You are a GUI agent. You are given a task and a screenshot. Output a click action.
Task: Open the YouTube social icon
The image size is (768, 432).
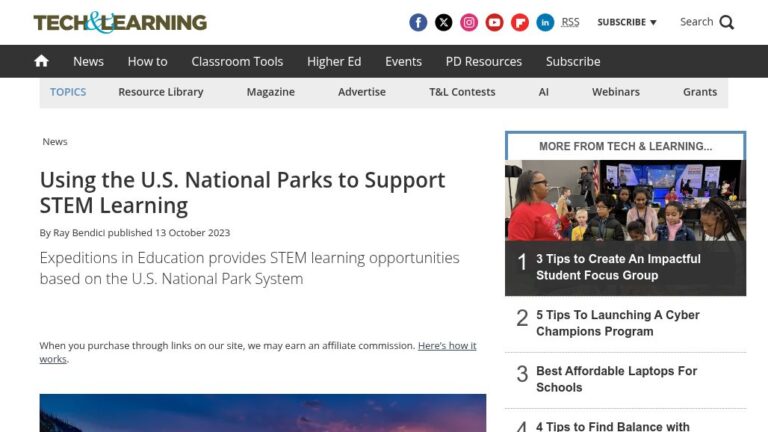(x=494, y=23)
